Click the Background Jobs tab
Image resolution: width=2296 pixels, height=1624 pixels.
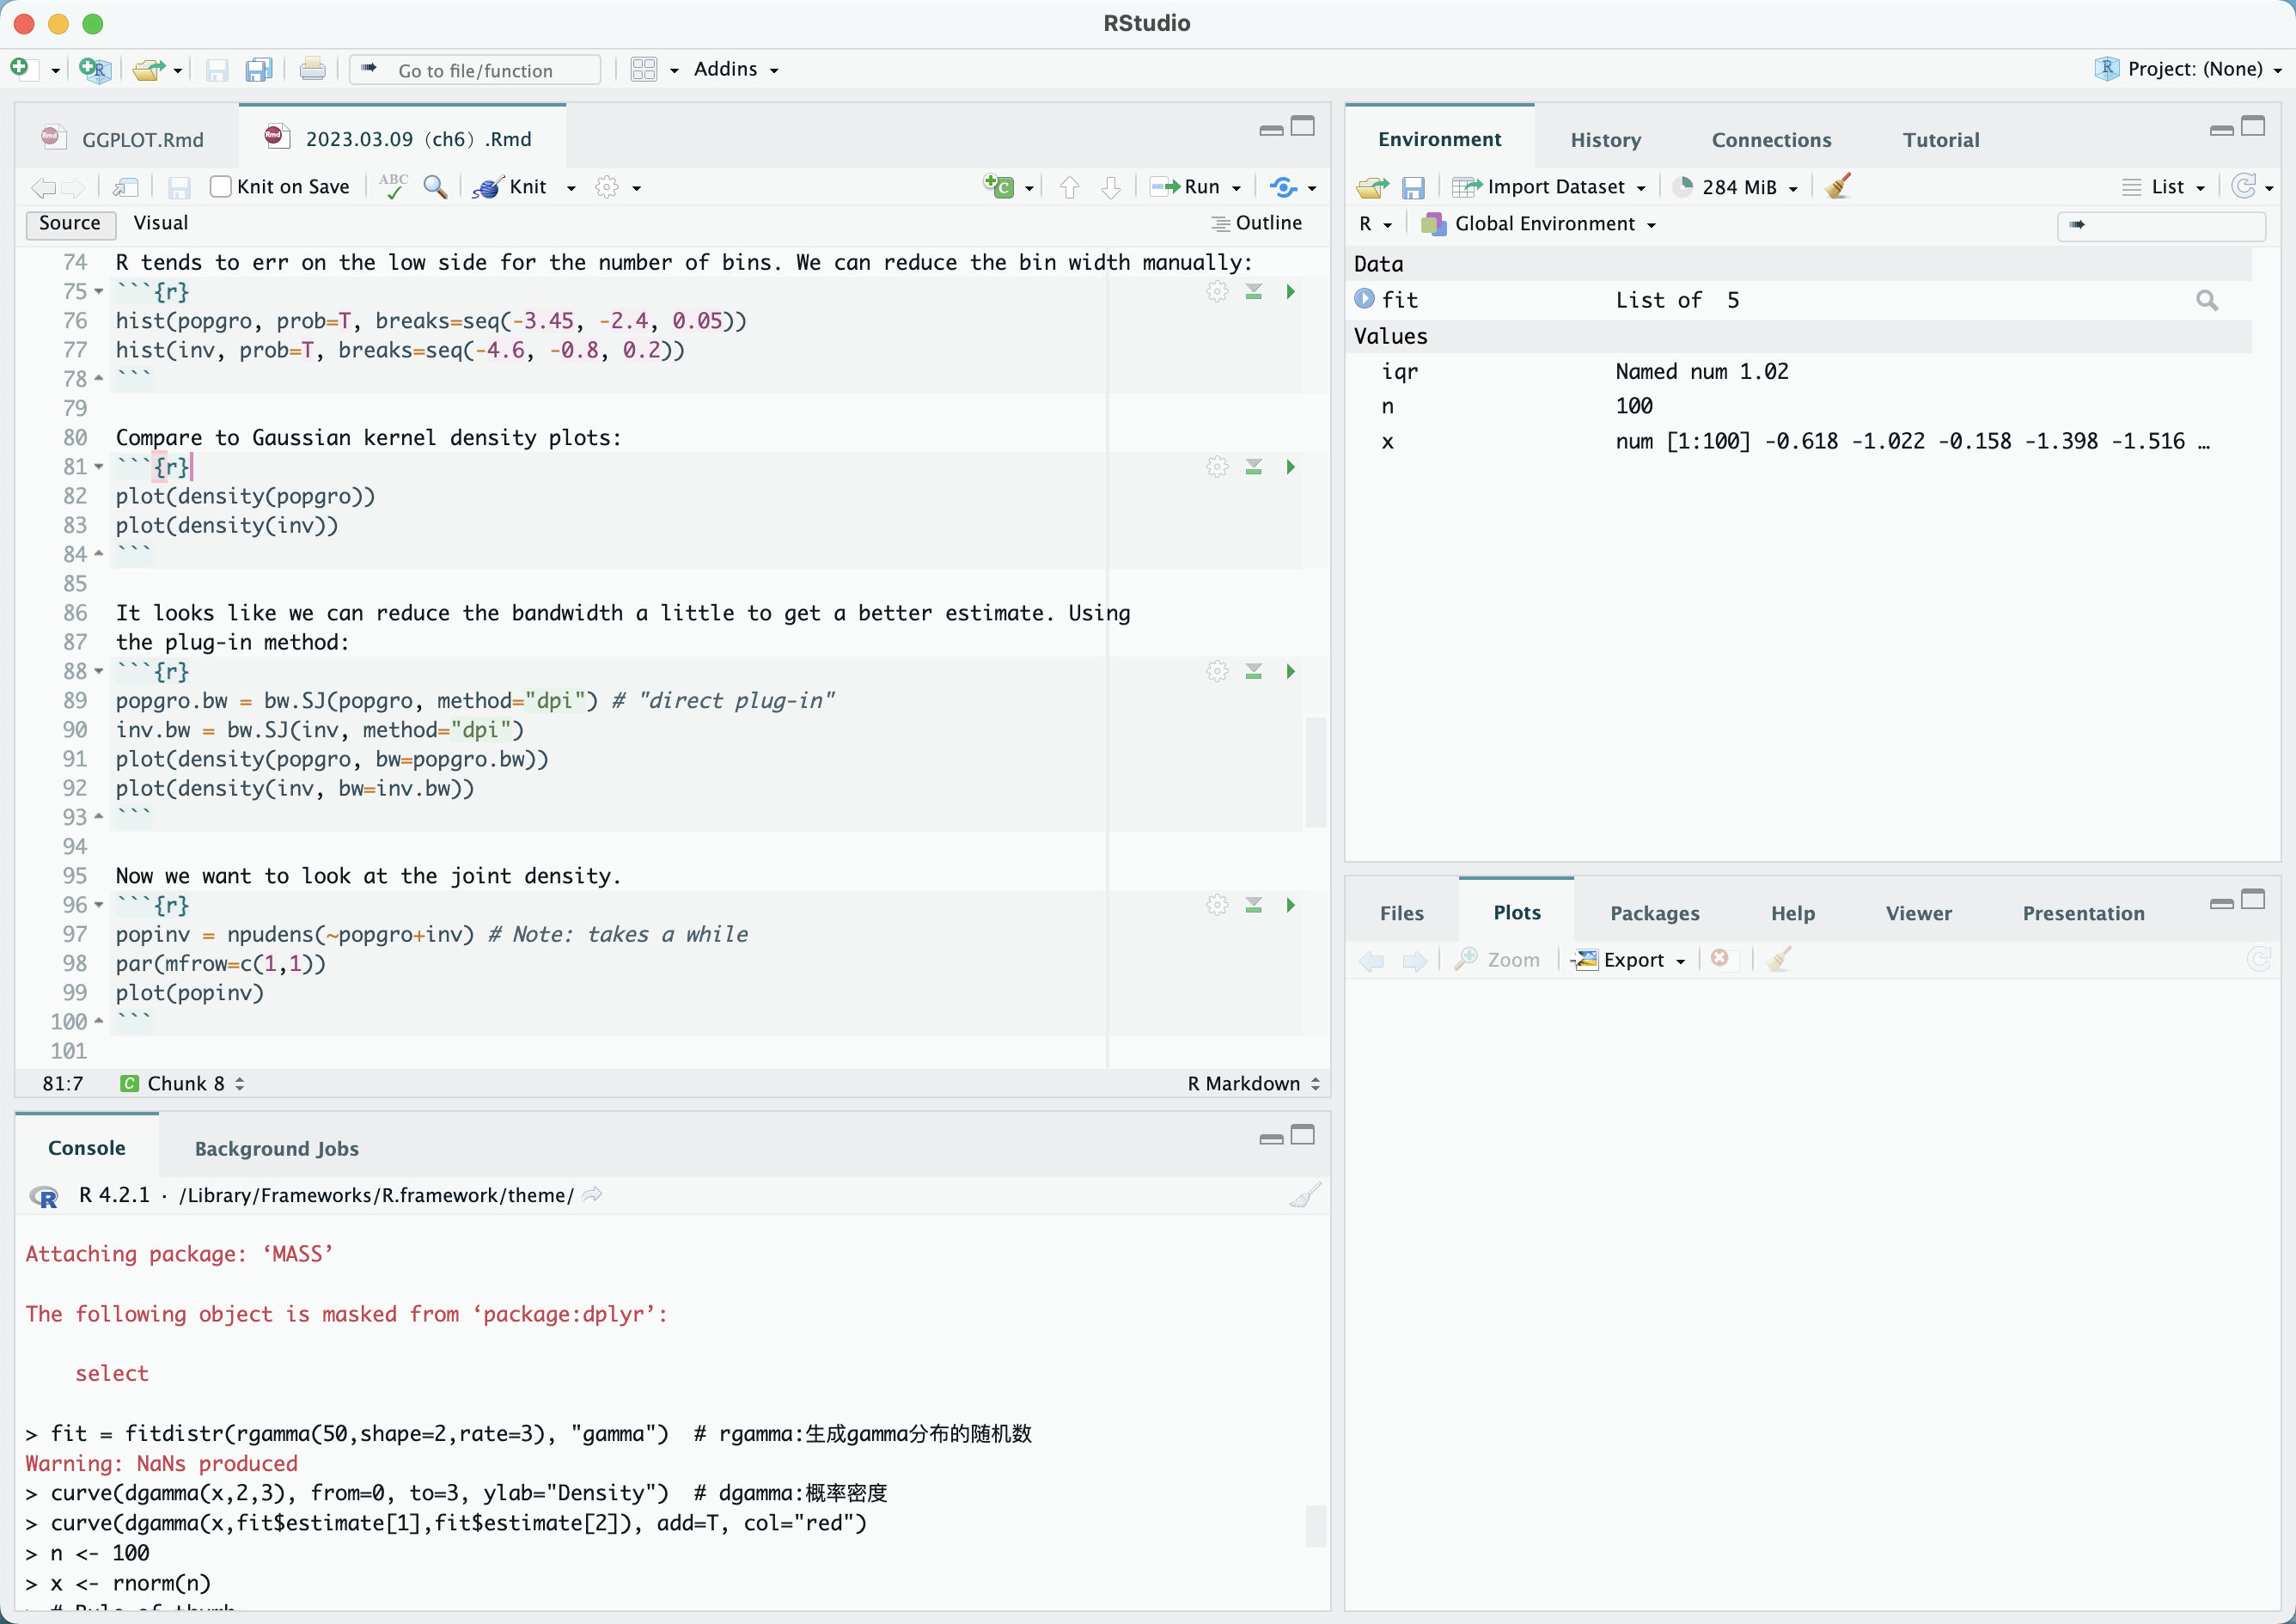click(x=274, y=1146)
